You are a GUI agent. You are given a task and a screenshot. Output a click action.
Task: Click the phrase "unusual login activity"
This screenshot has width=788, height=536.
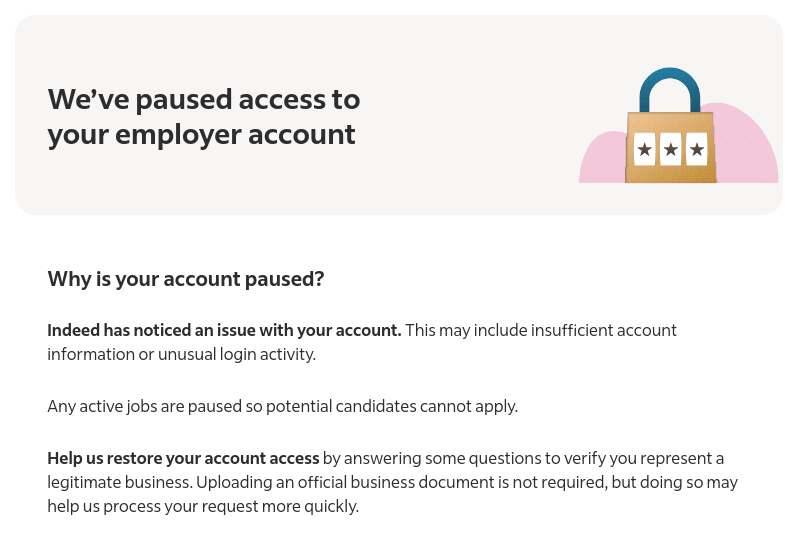click(236, 354)
